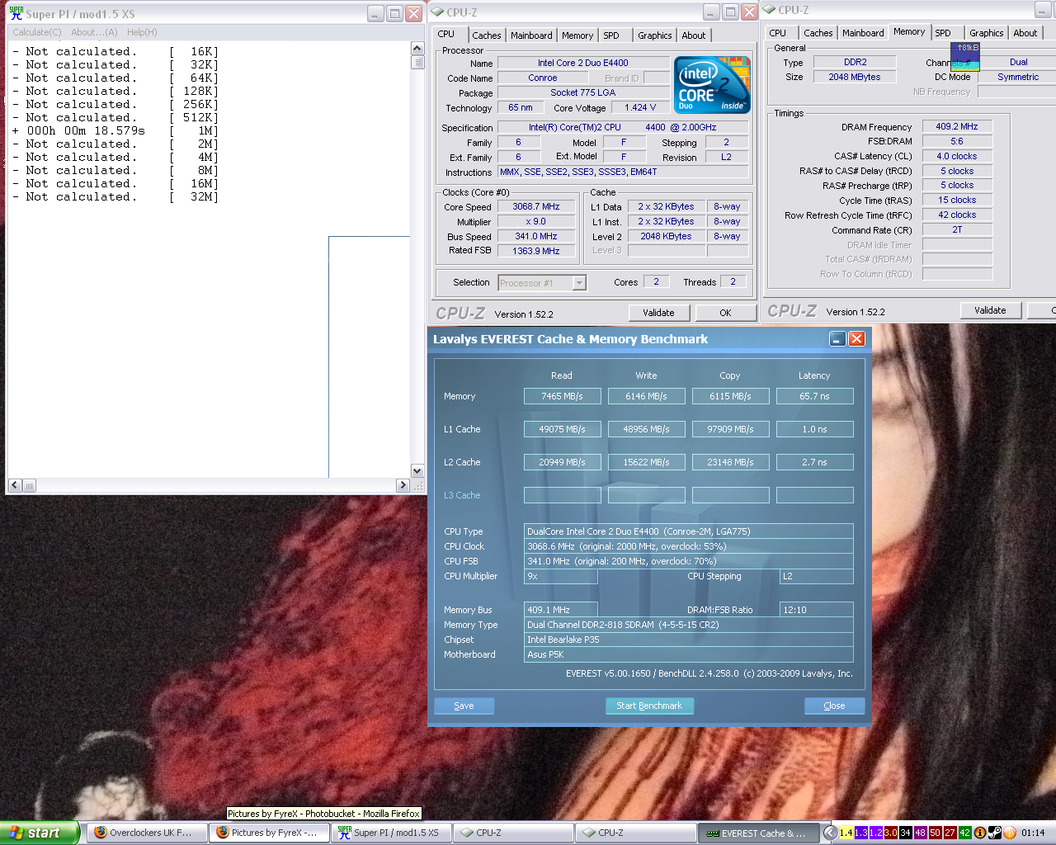Click the left CPU-Z title bar icon
This screenshot has height=845, width=1056.
coord(437,12)
